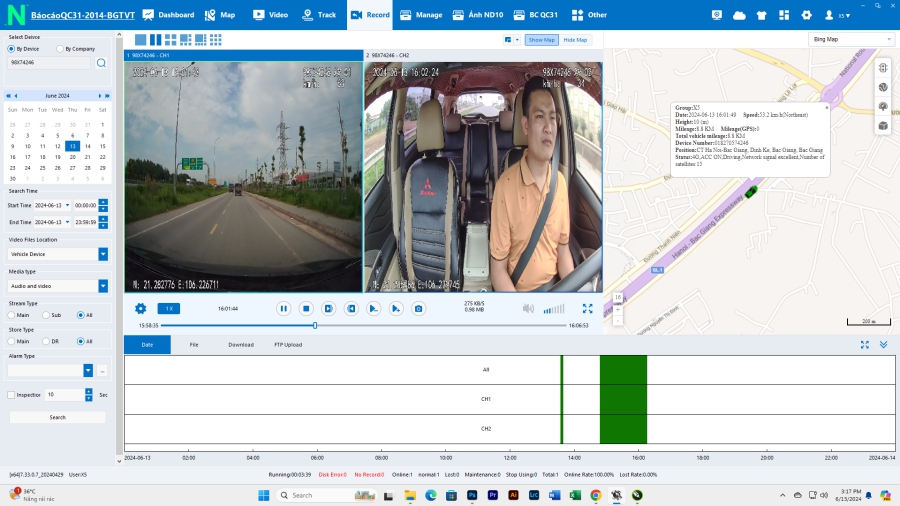This screenshot has width=900, height=506.
Task: Expand the Media type dropdown
Action: click(103, 286)
